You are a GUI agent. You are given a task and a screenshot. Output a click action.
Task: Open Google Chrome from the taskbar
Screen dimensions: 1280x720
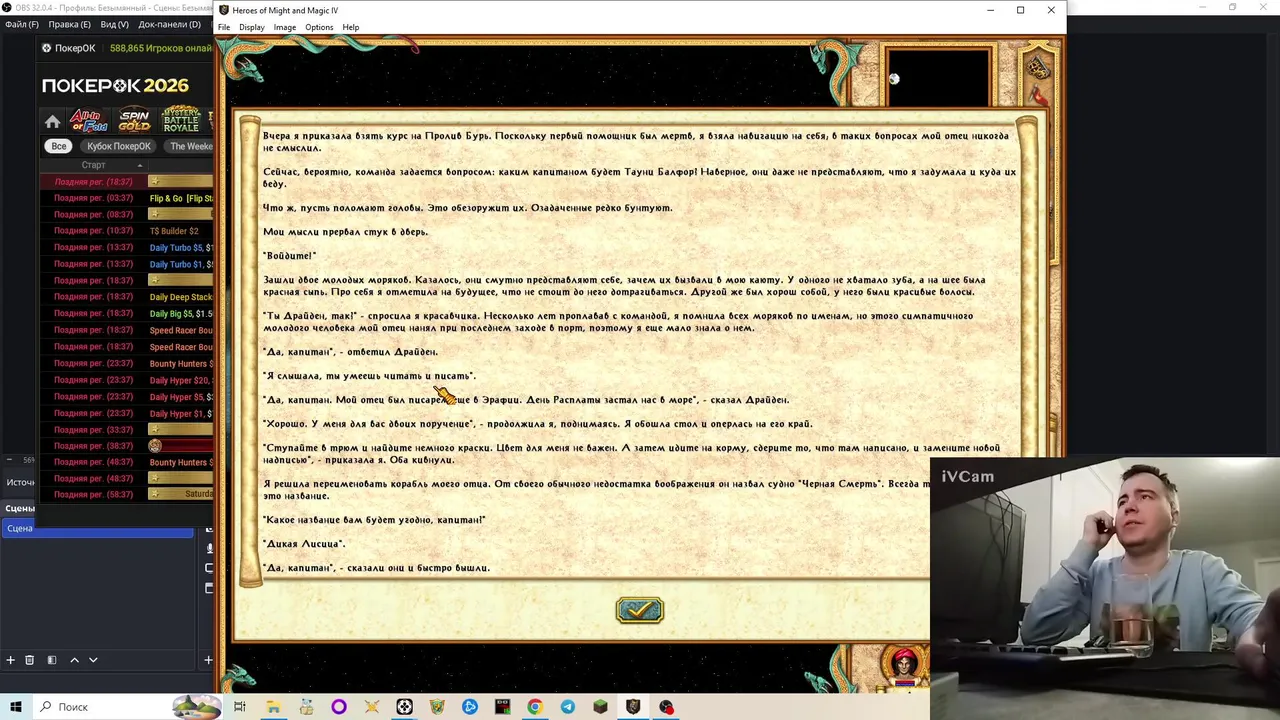[535, 707]
